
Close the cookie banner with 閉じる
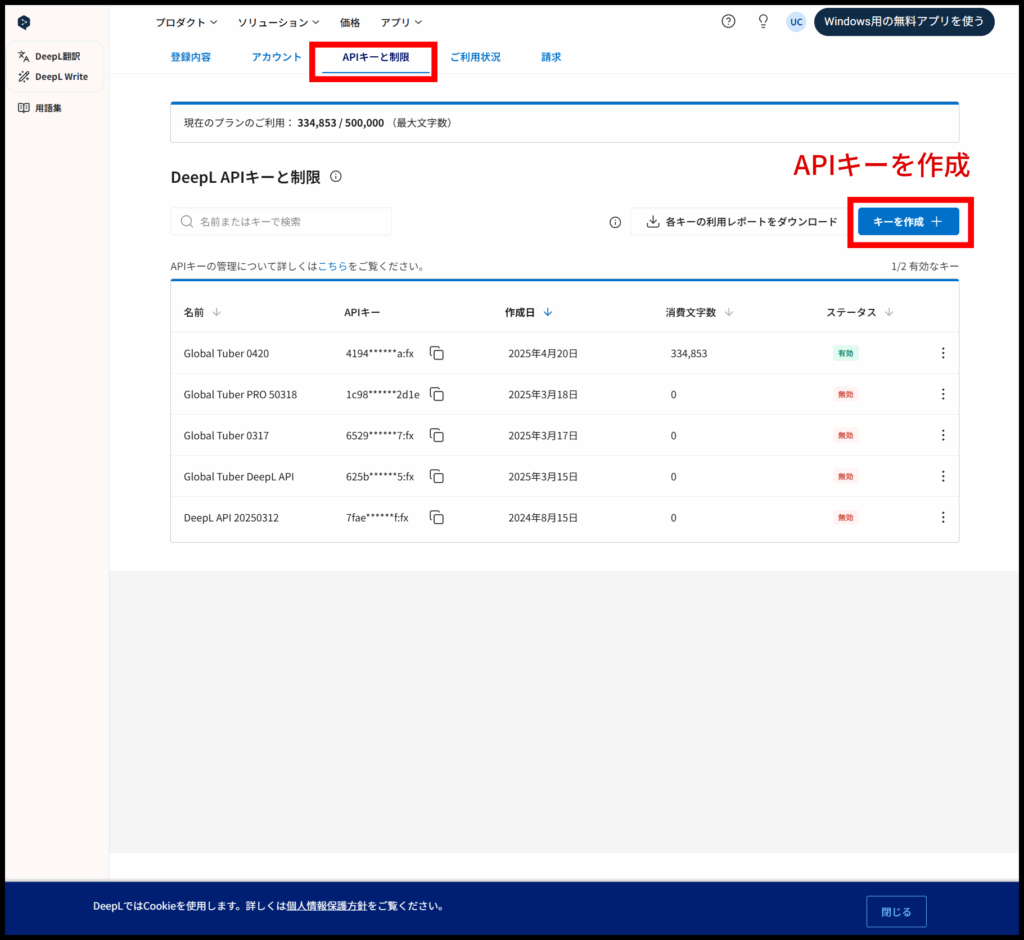coord(896,911)
